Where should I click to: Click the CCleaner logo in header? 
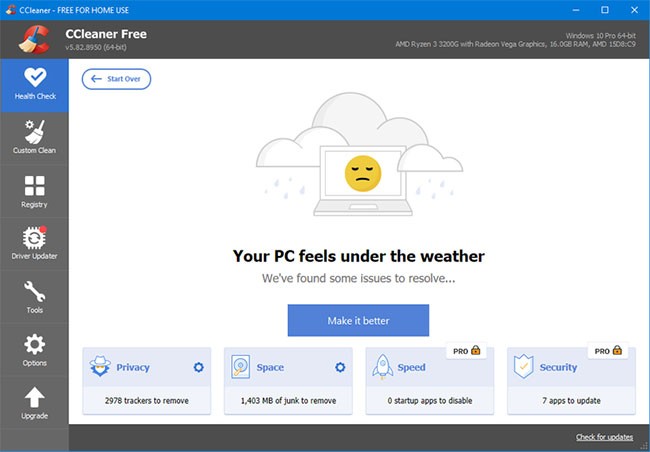[34, 39]
